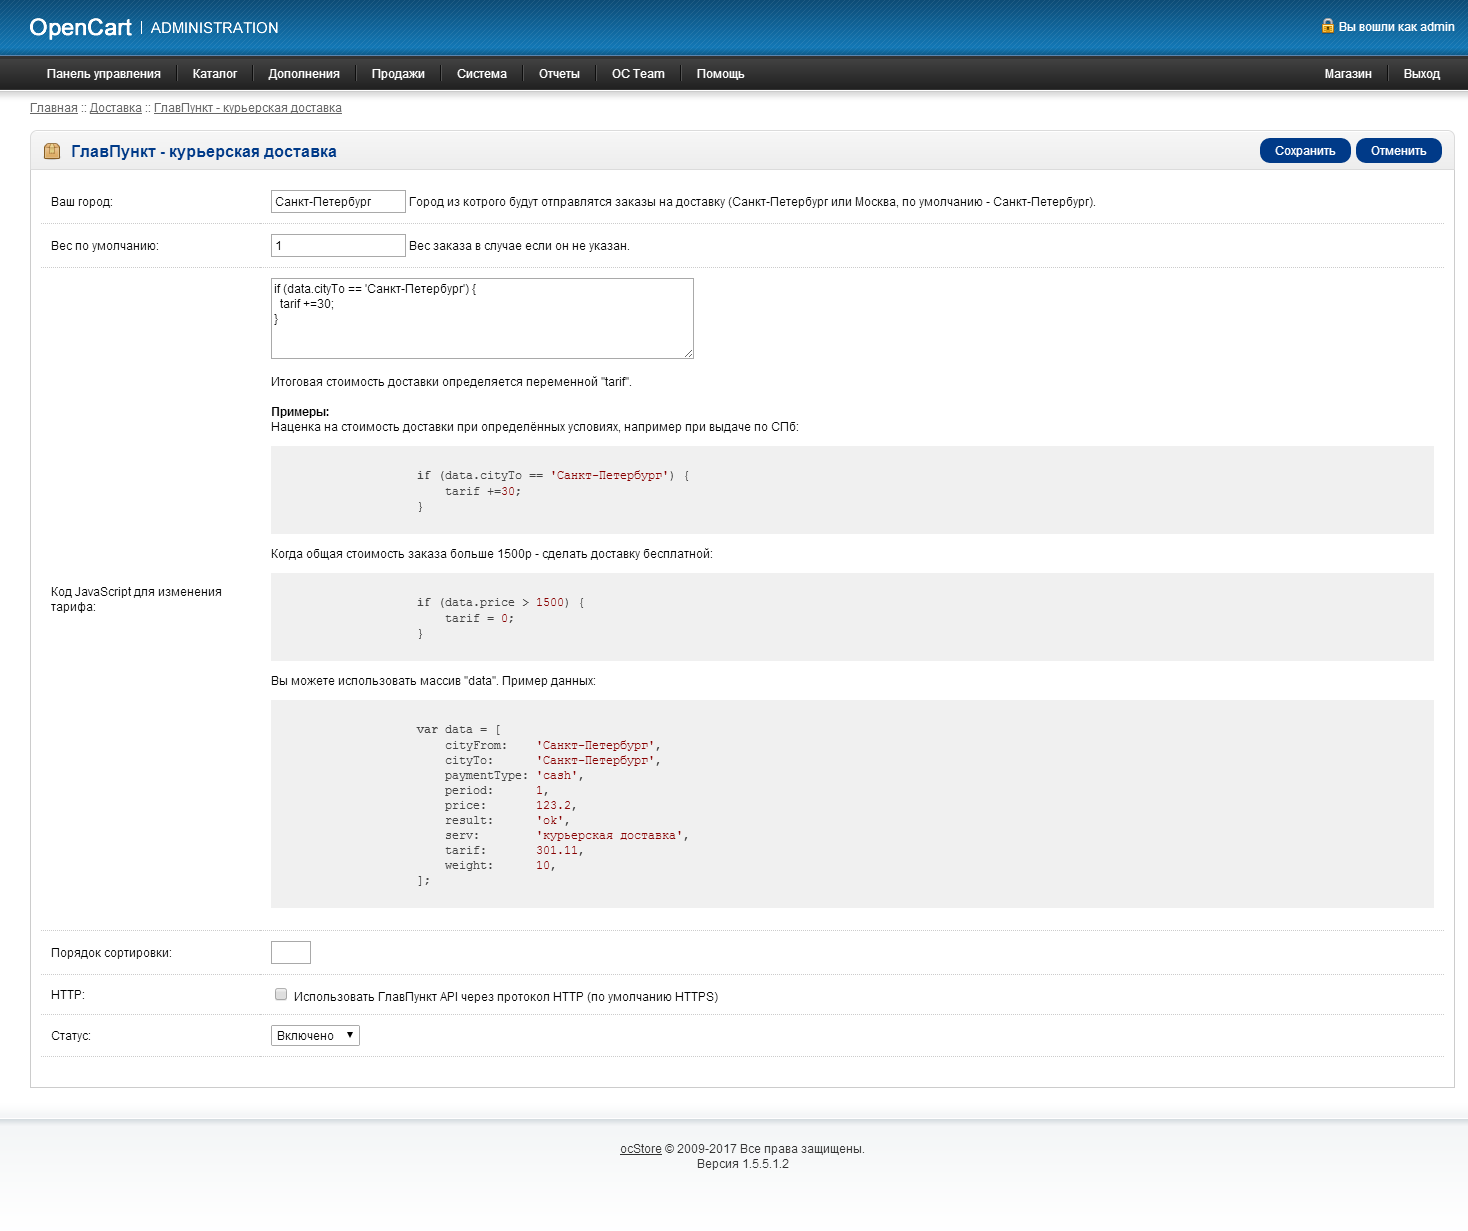This screenshot has width=1468, height=1231.
Task: Open the Отчеты menu
Action: [559, 74]
